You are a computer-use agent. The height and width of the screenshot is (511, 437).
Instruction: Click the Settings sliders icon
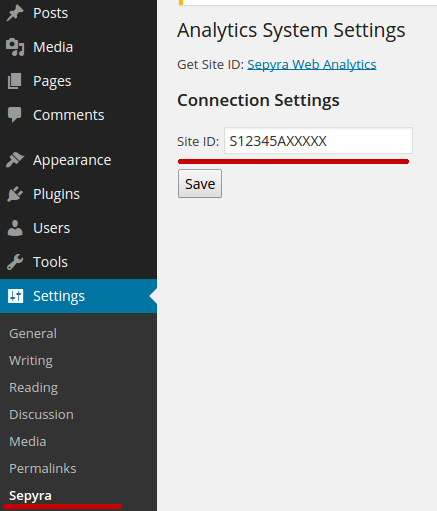coord(15,296)
